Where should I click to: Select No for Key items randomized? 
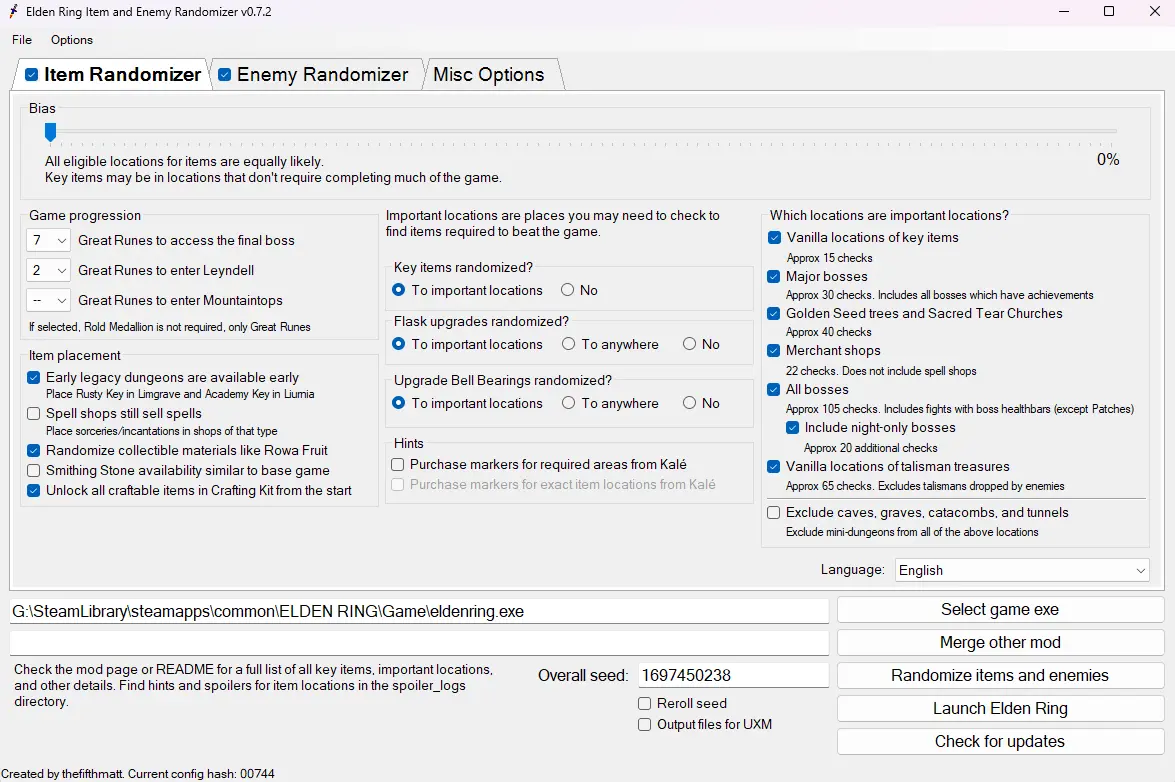click(567, 290)
